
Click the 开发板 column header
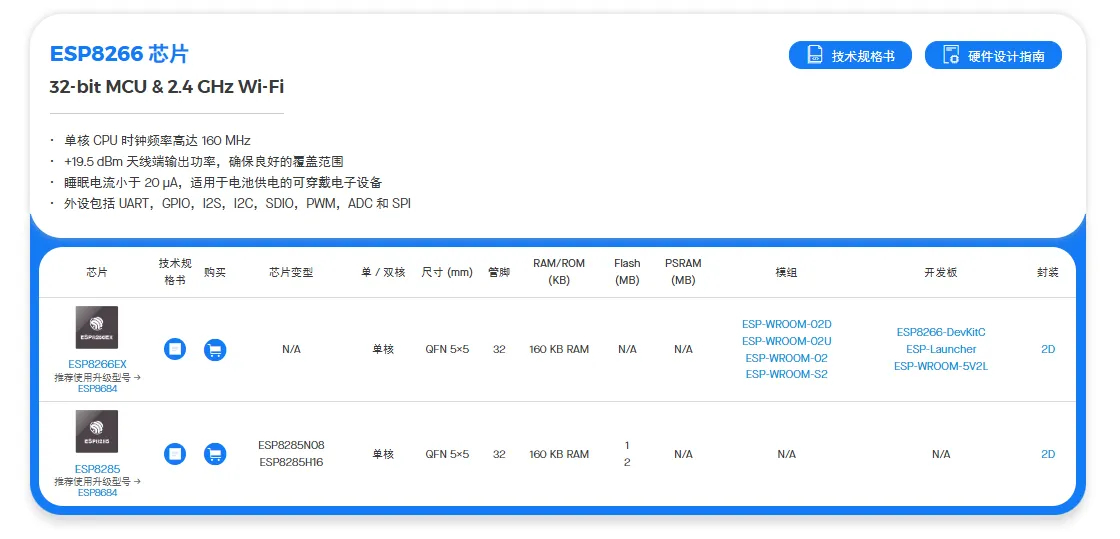click(941, 272)
